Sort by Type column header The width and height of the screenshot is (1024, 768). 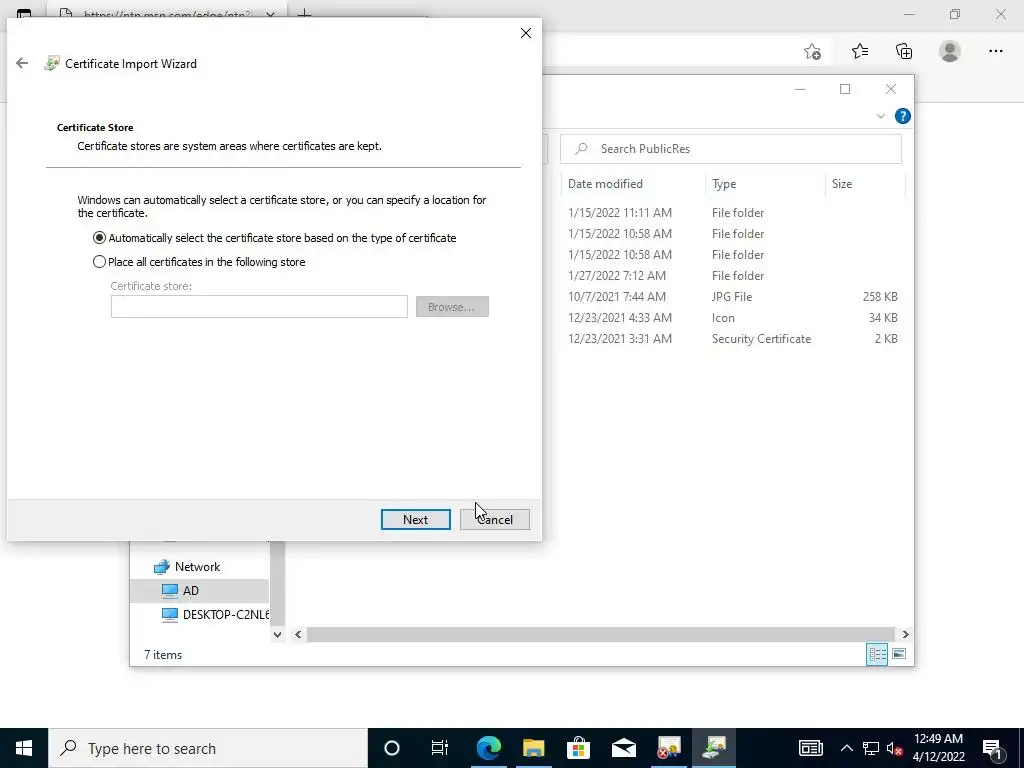[765, 184]
